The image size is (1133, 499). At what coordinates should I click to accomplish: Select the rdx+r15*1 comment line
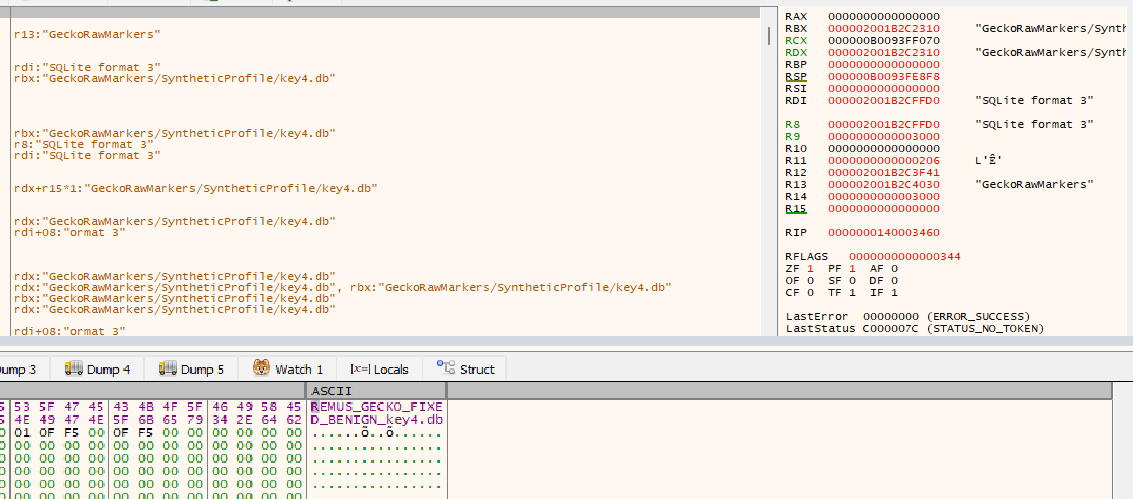pyautogui.click(x=196, y=188)
